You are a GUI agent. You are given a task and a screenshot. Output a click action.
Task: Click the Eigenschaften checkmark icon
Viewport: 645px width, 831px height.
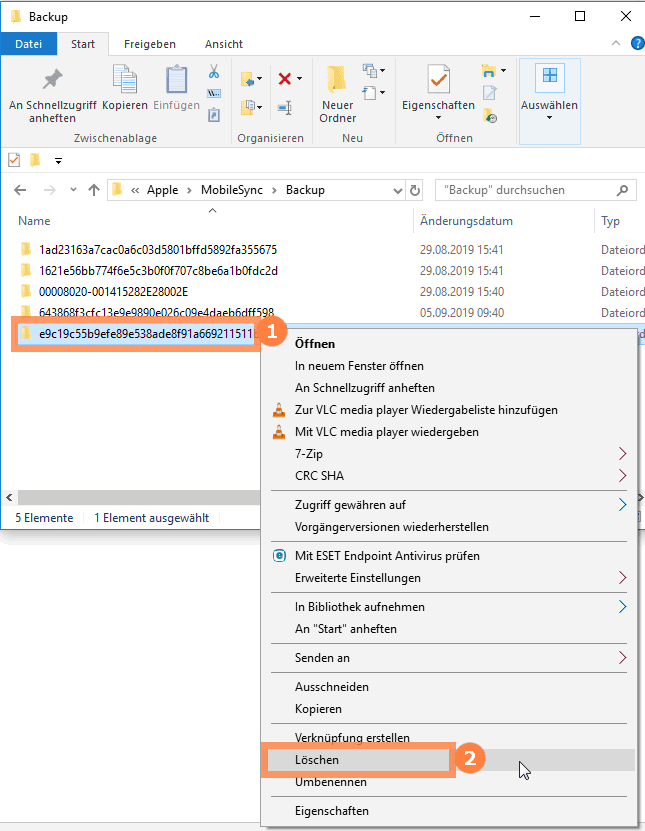[x=438, y=79]
